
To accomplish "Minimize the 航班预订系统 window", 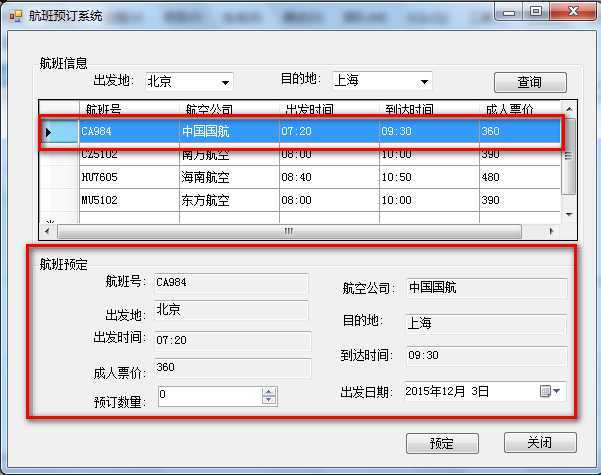I will click(x=509, y=12).
